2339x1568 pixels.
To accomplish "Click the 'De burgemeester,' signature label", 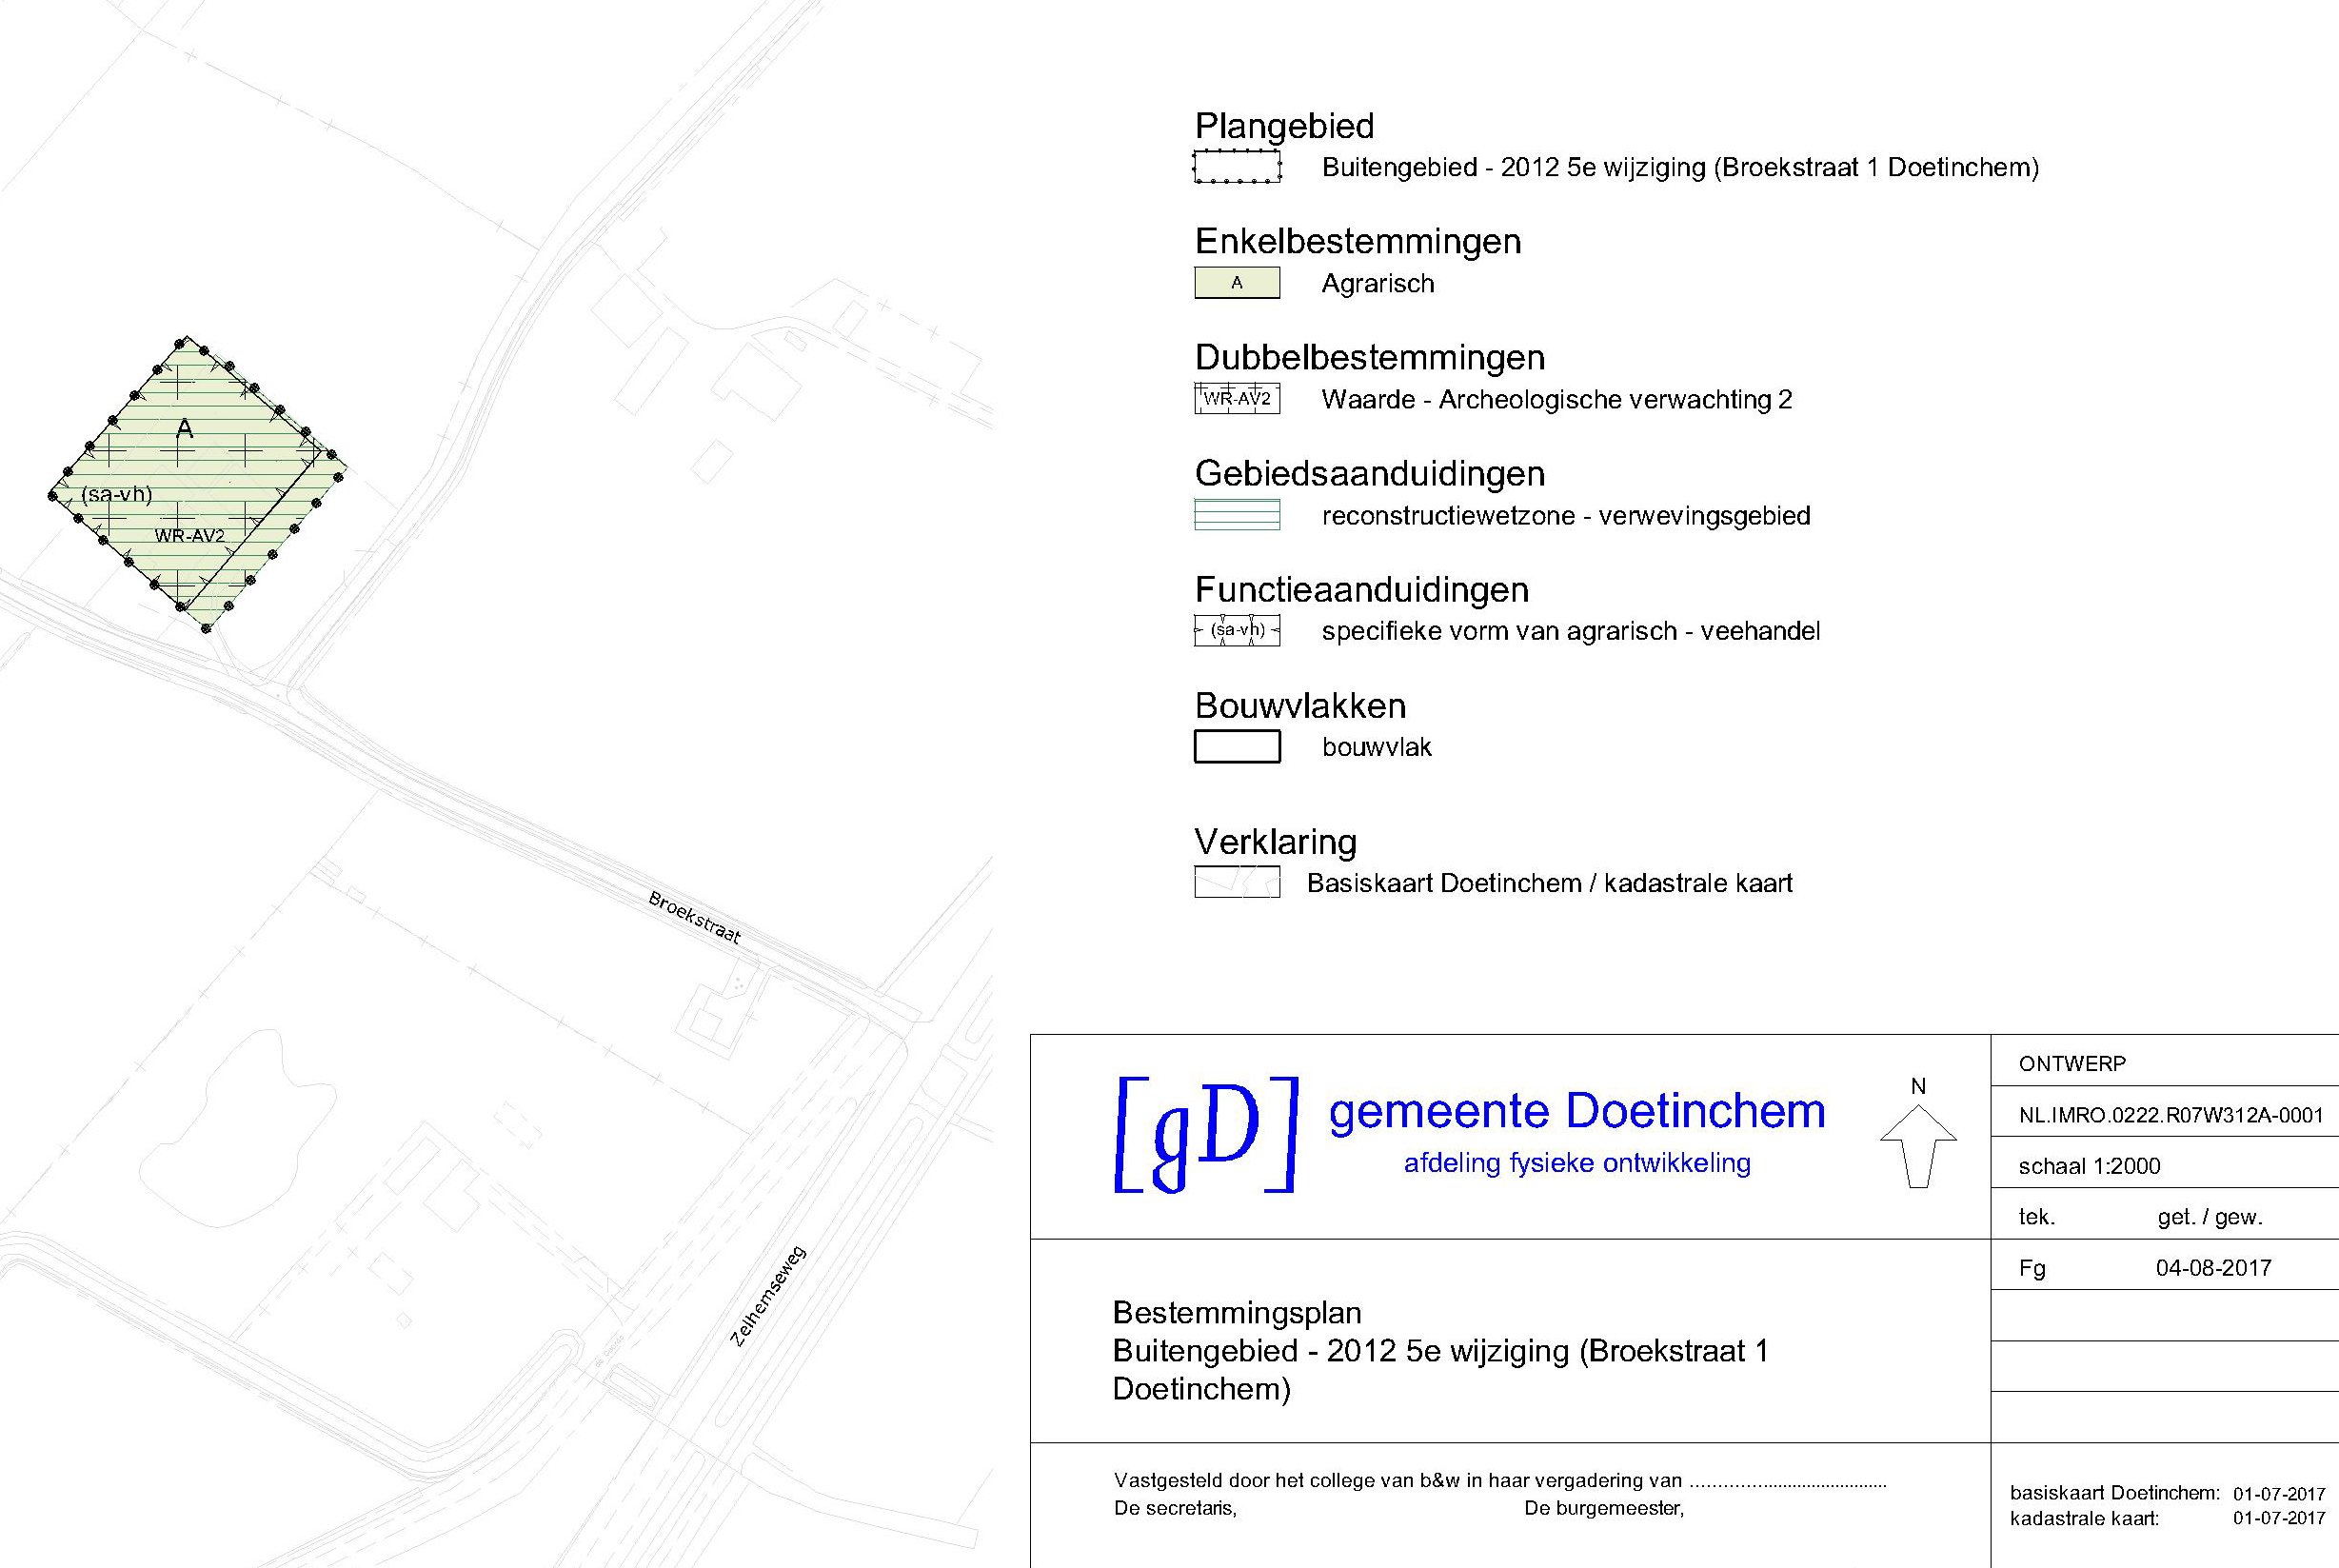I will tap(1604, 1508).
